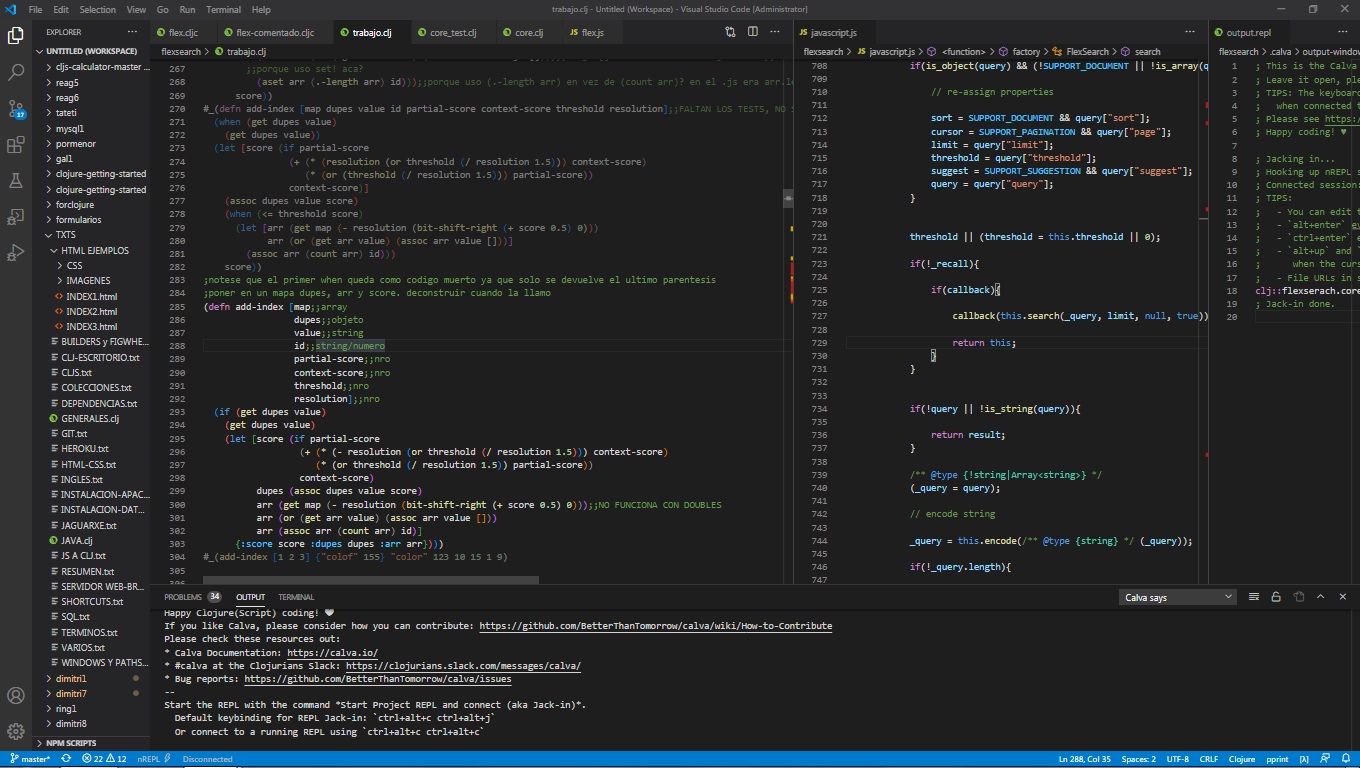1360x768 pixels.
Task: Switch to the TERMINAL panel tab
Action: [296, 597]
